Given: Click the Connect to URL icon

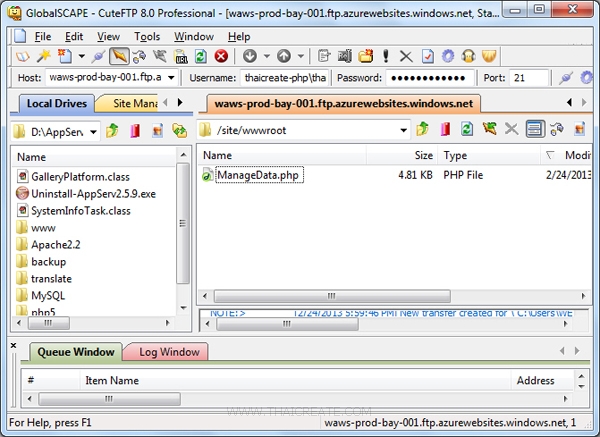Looking at the screenshot, I should tap(181, 57).
